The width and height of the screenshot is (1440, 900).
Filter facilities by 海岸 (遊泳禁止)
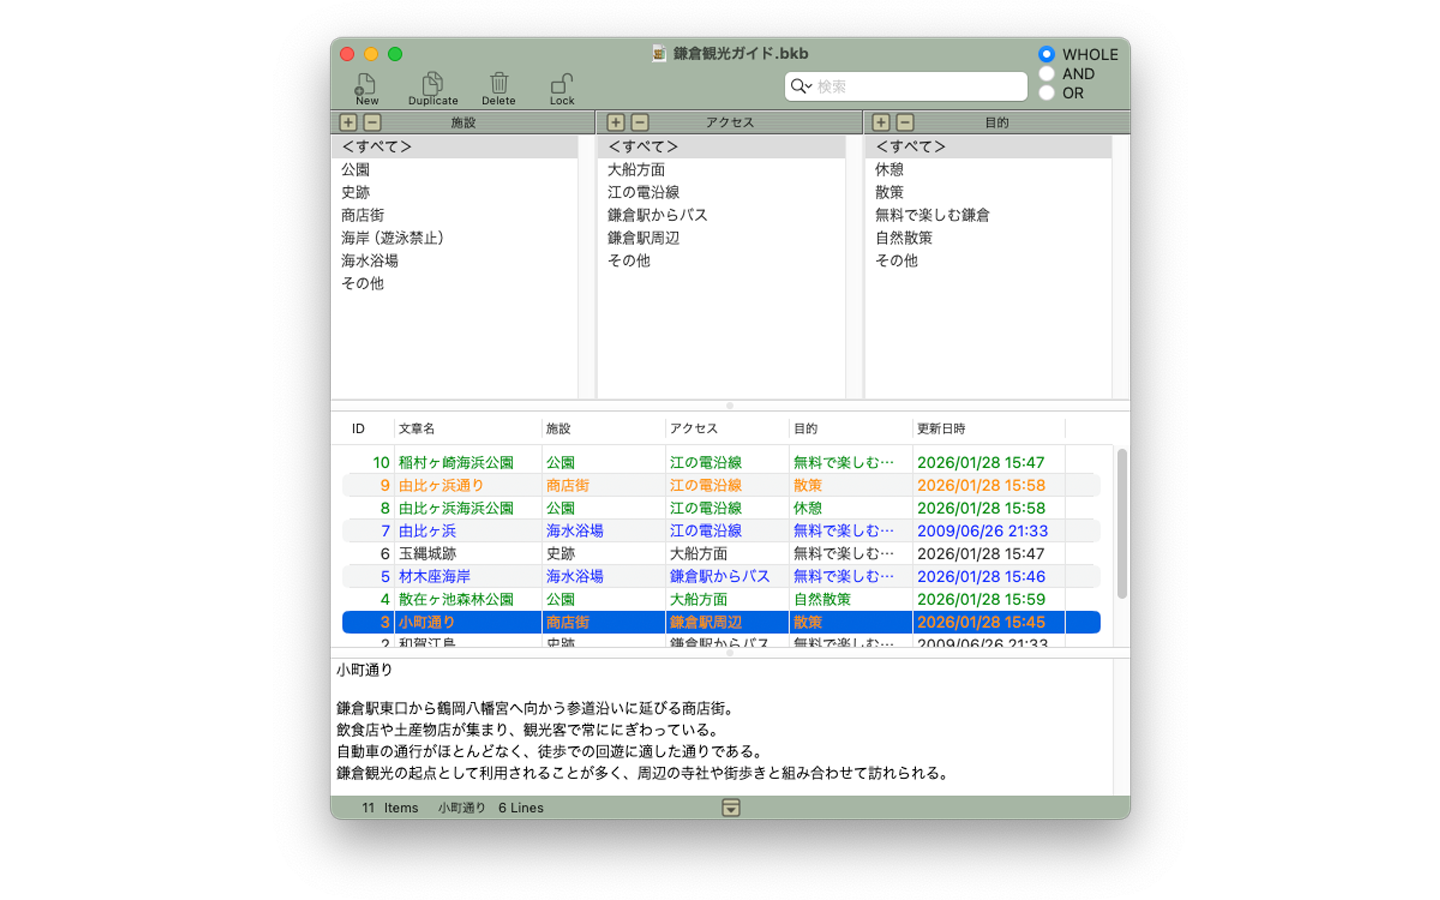click(455, 238)
